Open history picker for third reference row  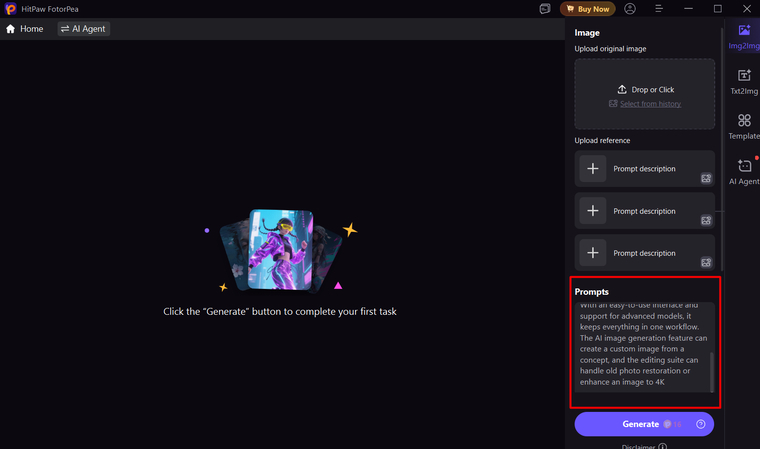(706, 262)
